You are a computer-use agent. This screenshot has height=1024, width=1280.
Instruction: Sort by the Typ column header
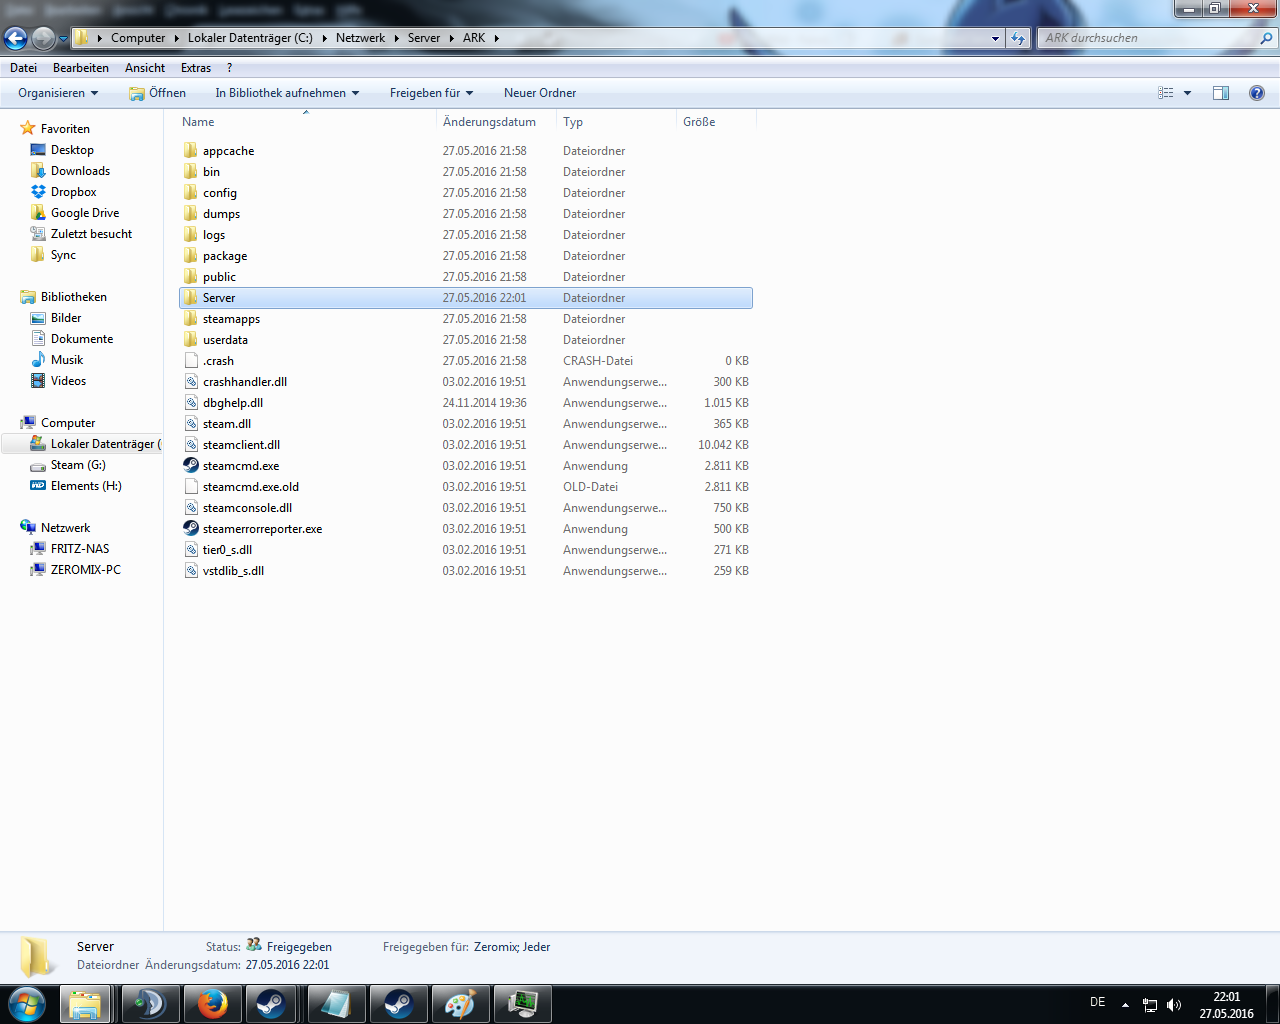617,122
